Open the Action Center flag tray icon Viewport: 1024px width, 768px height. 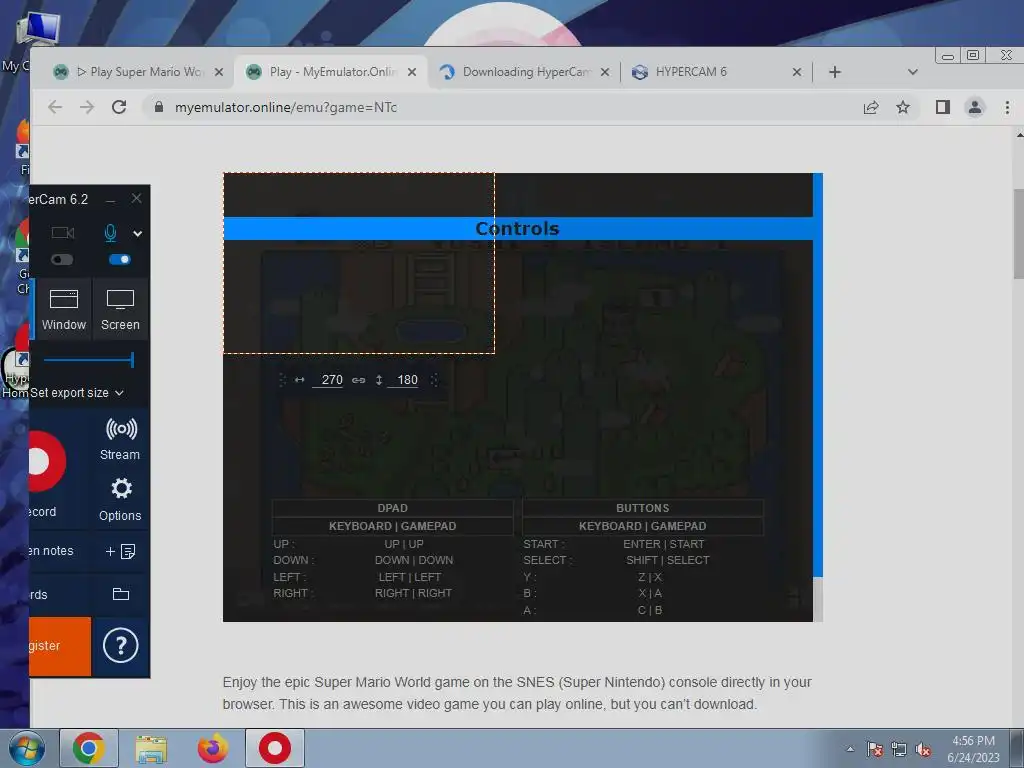click(874, 750)
